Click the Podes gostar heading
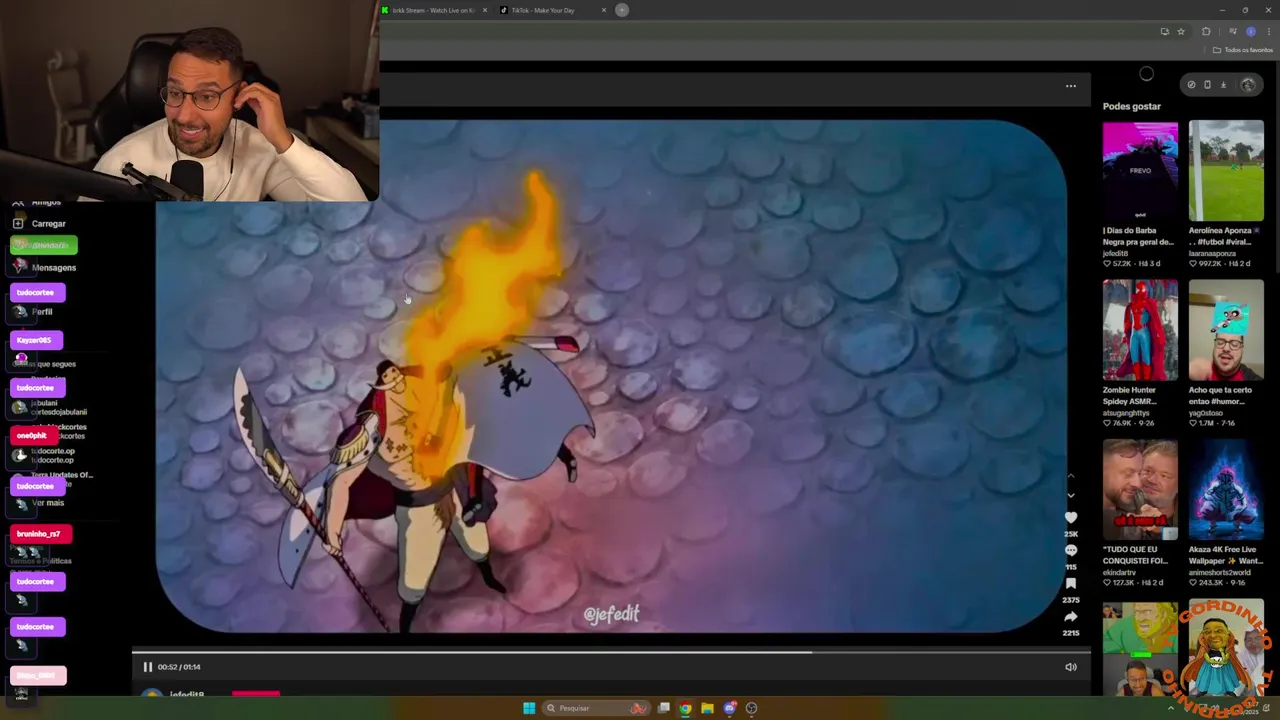 [1132, 106]
